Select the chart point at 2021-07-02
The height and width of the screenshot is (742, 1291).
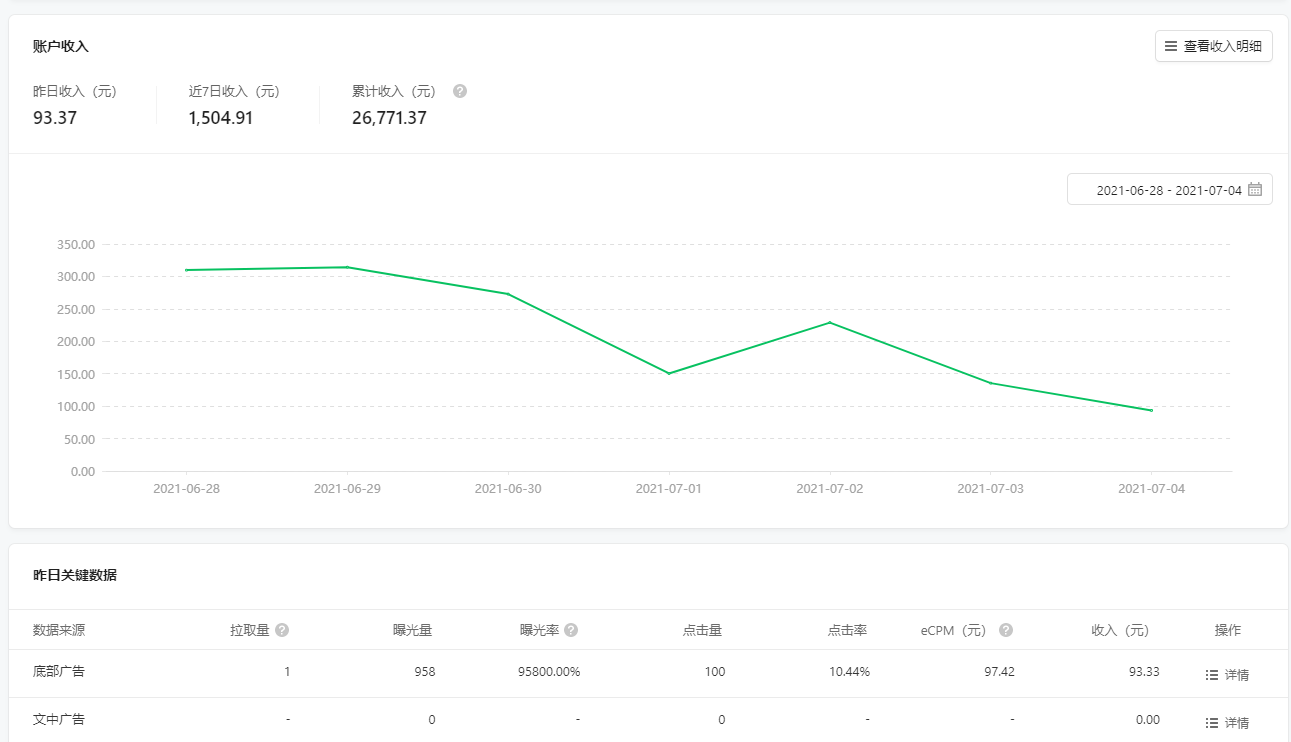[x=830, y=322]
